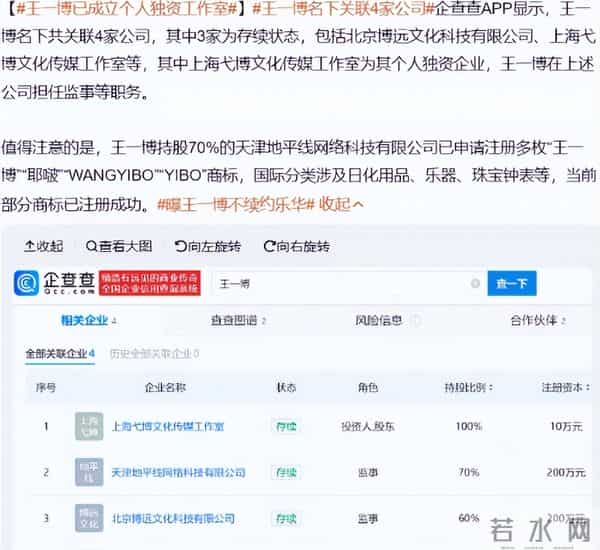
Task: Click 投资人,股东 role cell
Action: (368, 426)
